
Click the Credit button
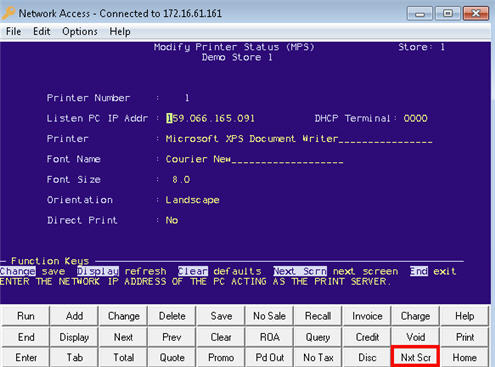[x=367, y=337]
